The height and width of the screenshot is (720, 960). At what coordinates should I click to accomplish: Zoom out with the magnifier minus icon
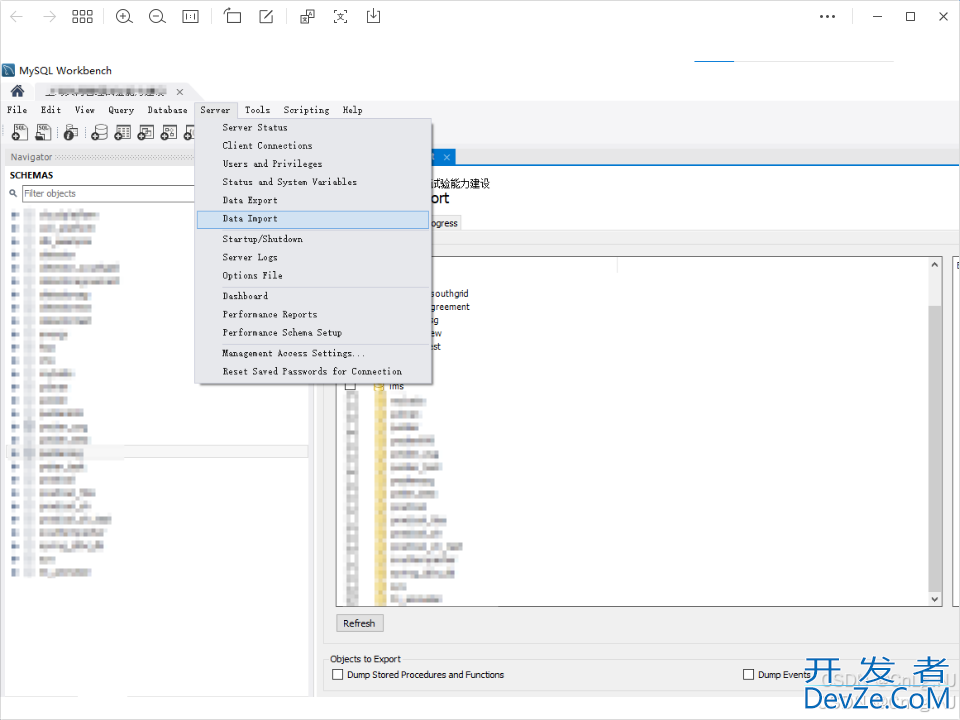tap(157, 17)
